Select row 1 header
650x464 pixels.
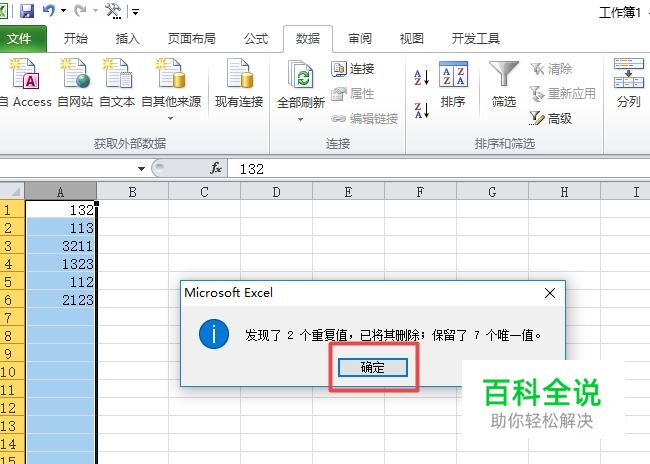[x=12, y=210]
